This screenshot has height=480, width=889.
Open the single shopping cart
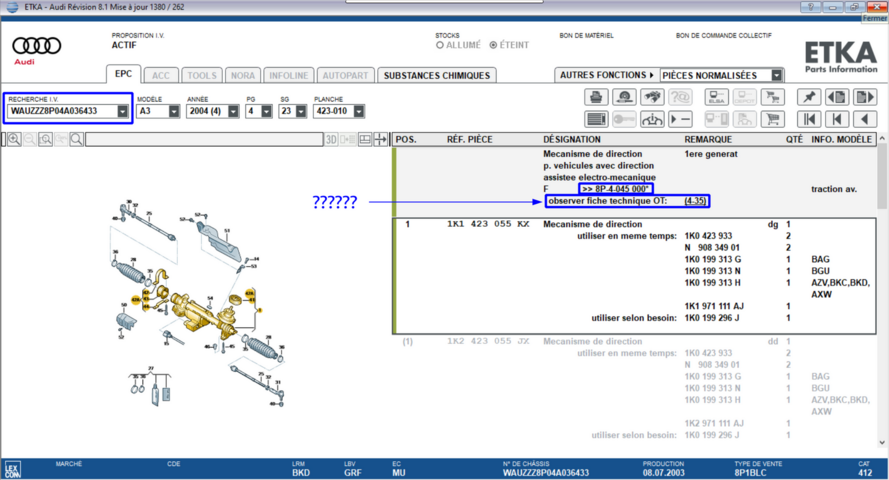click(x=772, y=119)
